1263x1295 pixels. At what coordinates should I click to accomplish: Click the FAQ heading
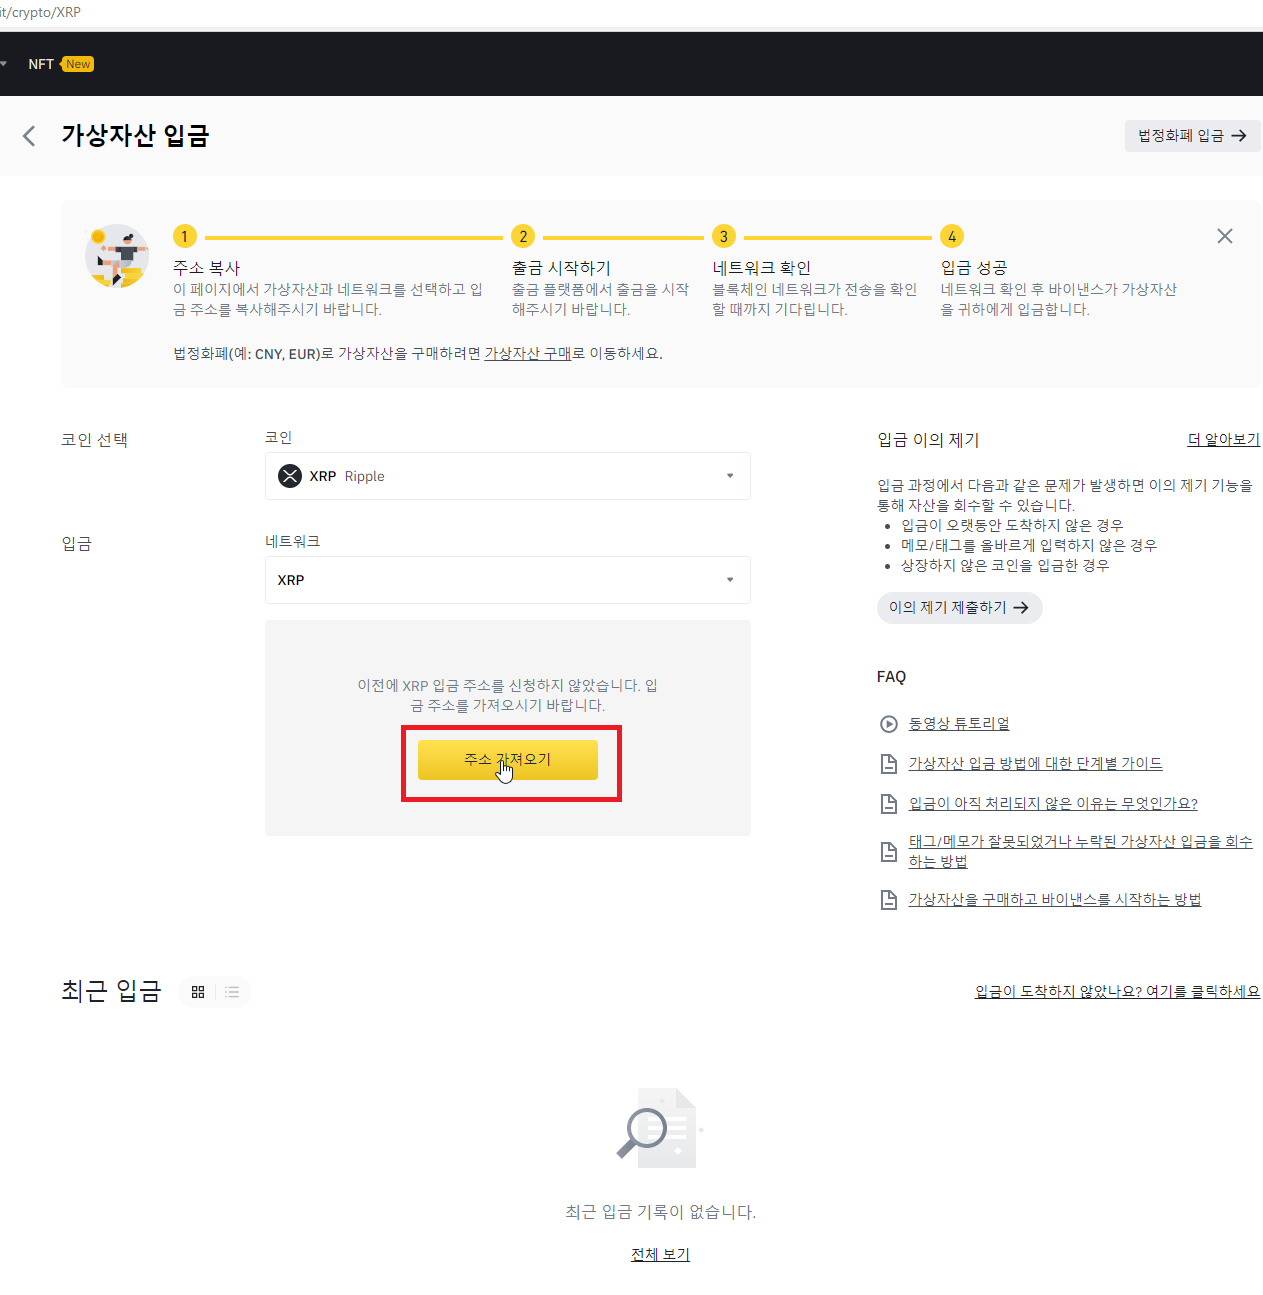pyautogui.click(x=891, y=677)
